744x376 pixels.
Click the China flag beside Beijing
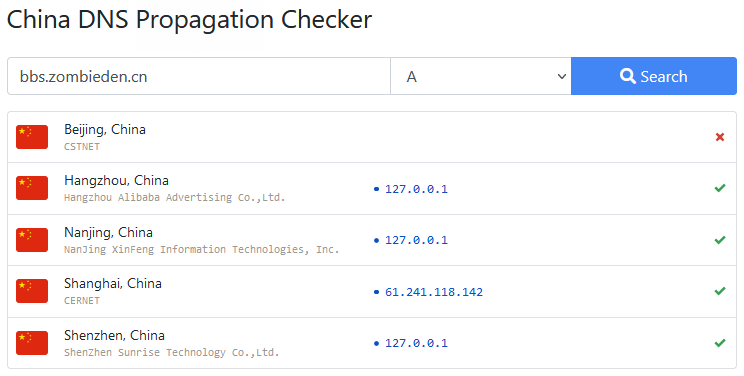click(x=32, y=137)
